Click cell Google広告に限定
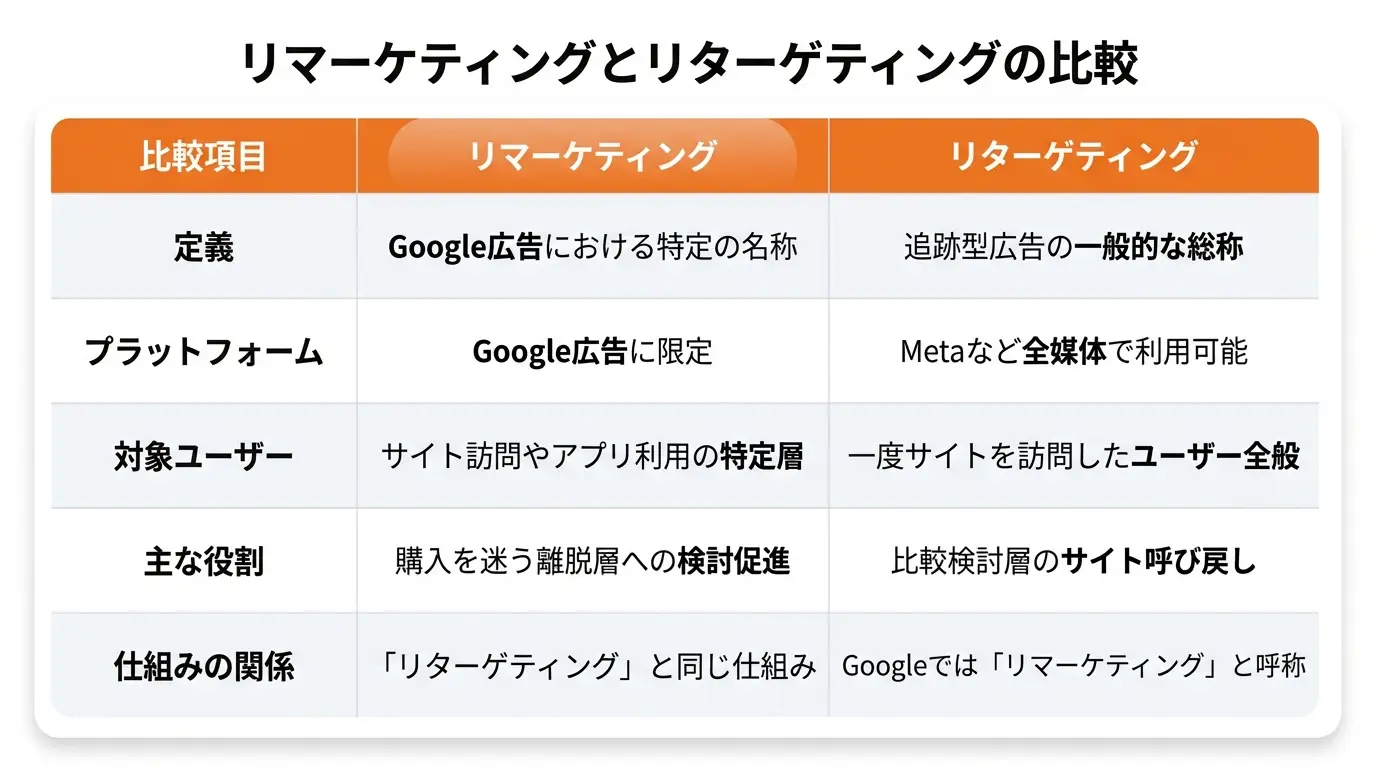The width and height of the screenshot is (1376, 768). point(592,351)
